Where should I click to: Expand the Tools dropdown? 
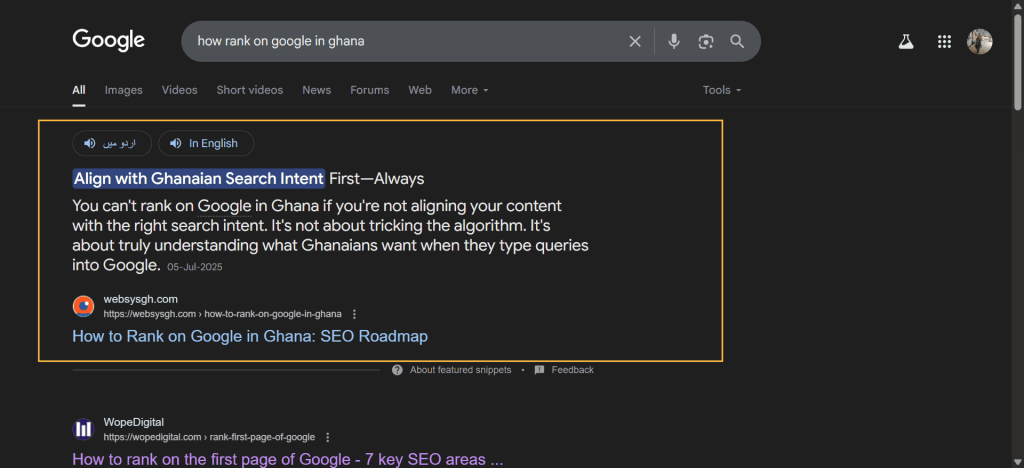[x=722, y=90]
